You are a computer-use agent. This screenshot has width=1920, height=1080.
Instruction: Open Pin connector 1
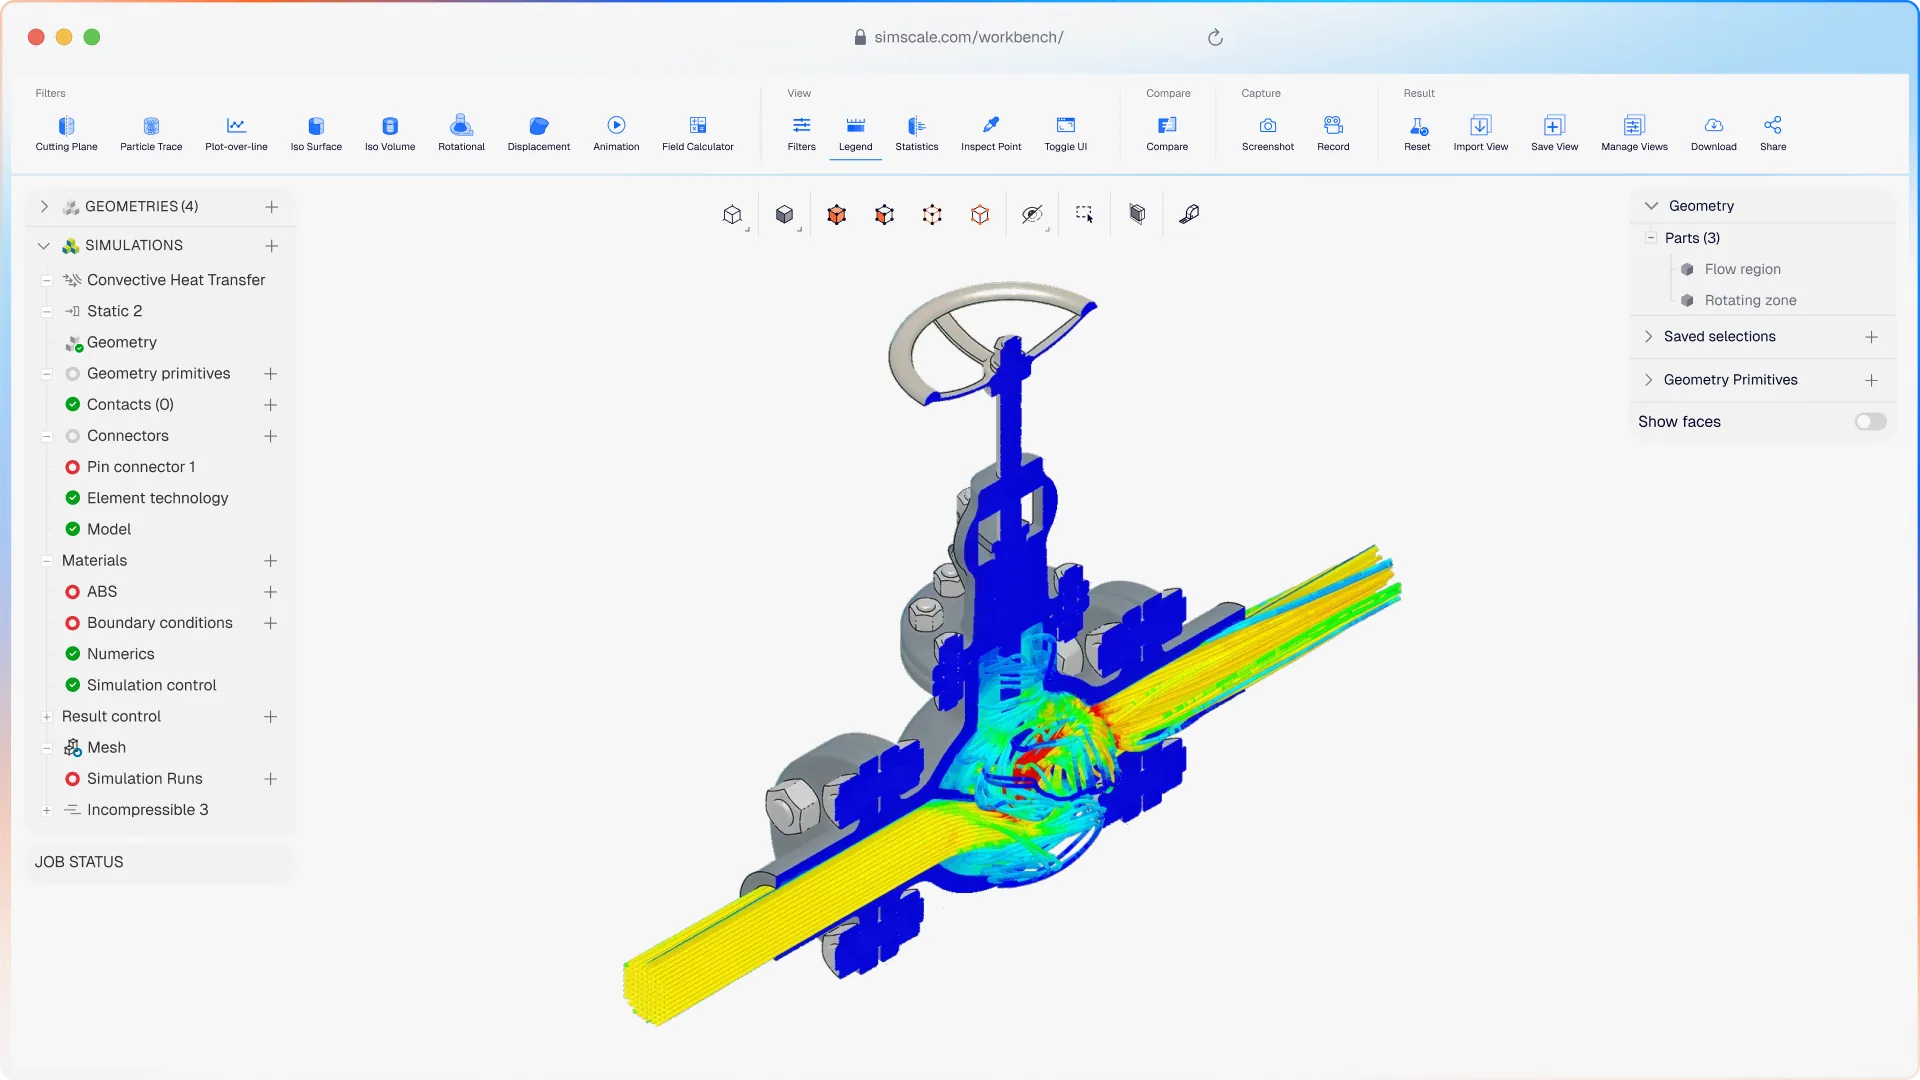pos(140,467)
